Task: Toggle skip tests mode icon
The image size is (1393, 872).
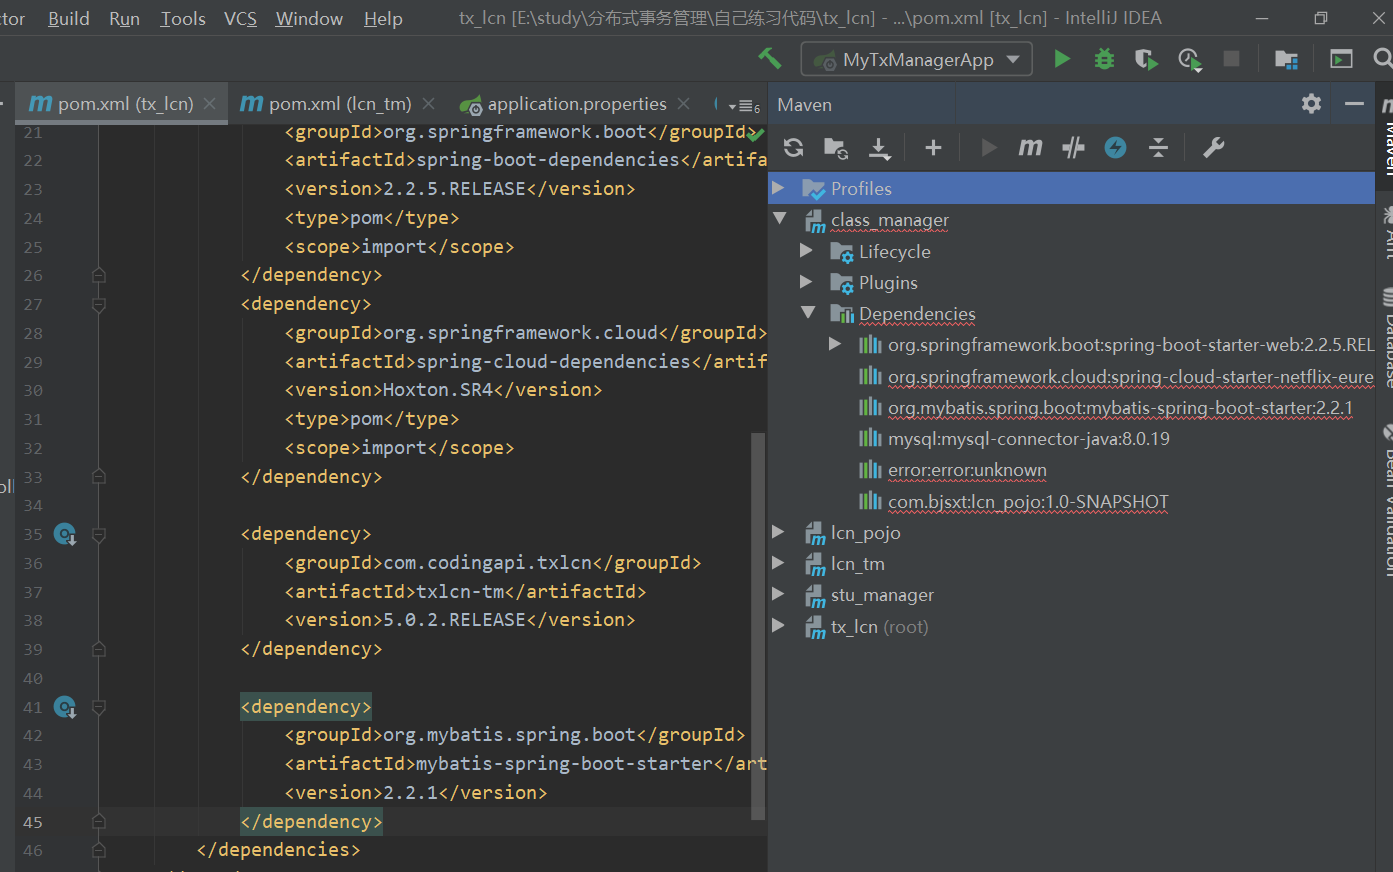Action: (1115, 148)
